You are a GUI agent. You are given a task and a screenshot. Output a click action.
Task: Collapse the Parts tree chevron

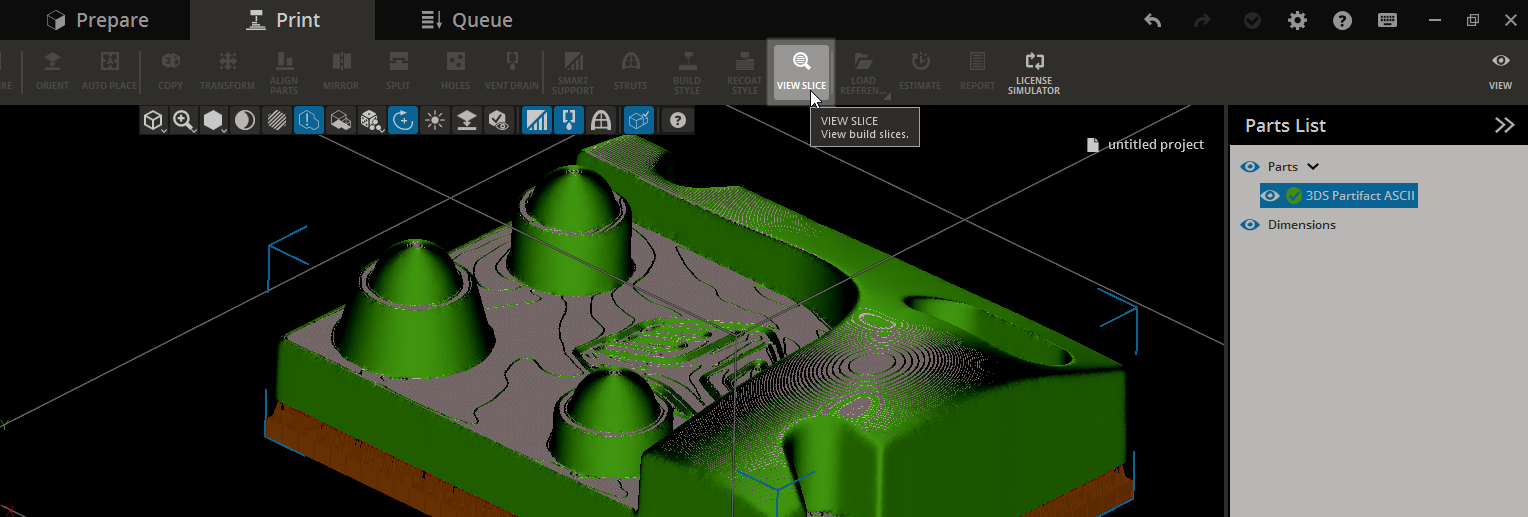[1313, 167]
